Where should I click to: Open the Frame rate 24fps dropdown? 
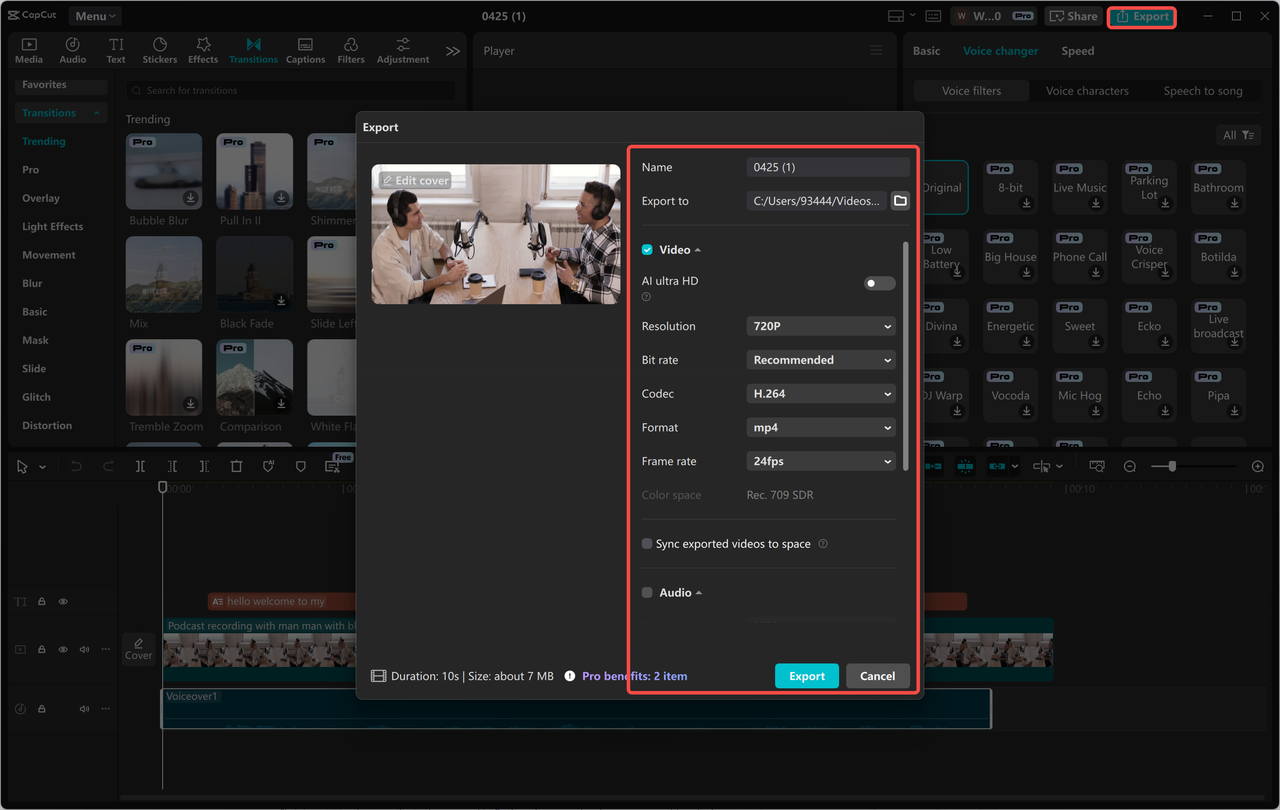coord(821,462)
